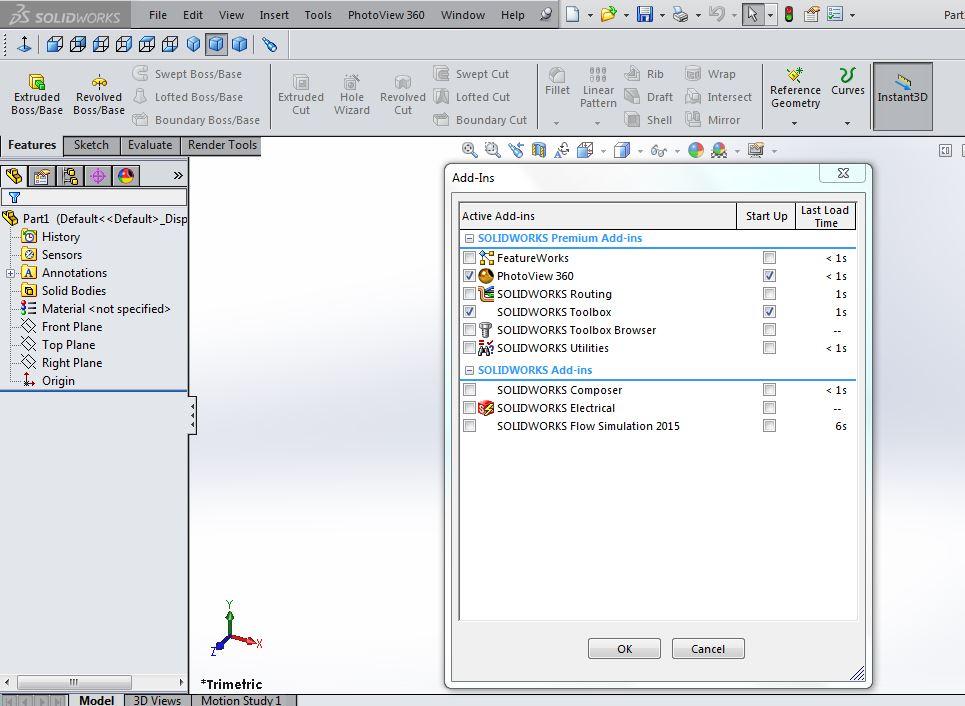
Task: Enable SOLIDWORKS Composer add-in checkbox
Action: (x=470, y=390)
